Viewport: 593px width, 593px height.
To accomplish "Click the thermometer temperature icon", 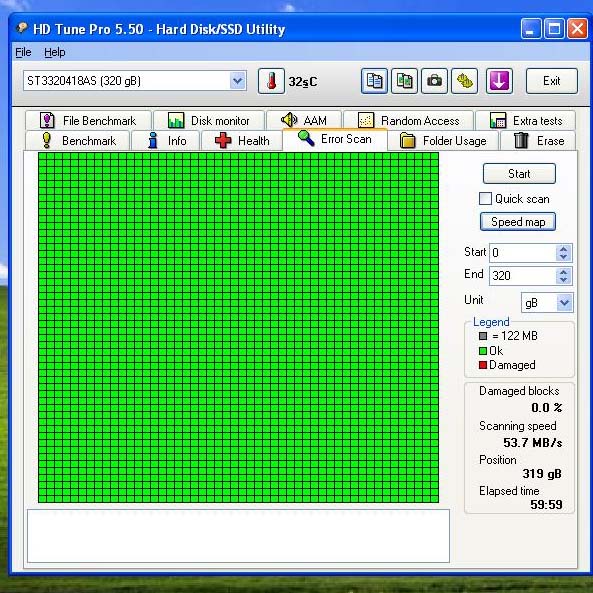I will pyautogui.click(x=271, y=81).
